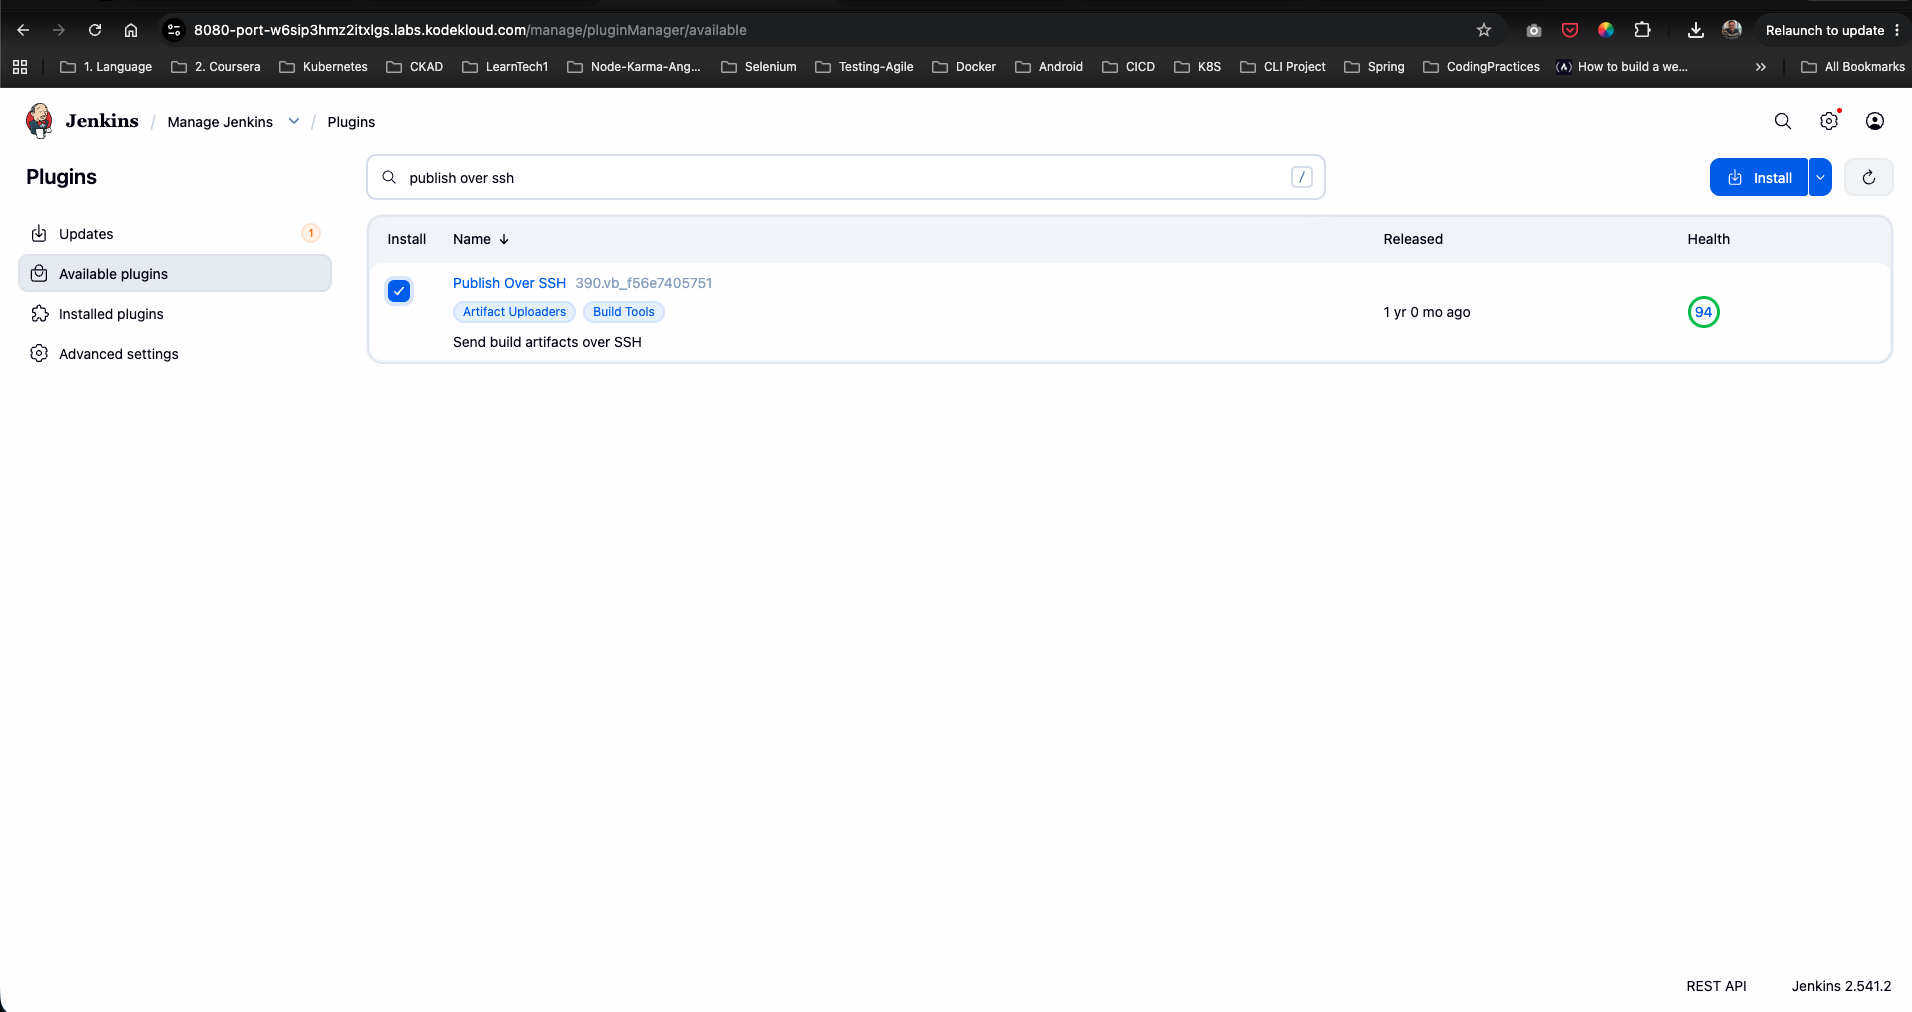This screenshot has height=1012, width=1912.
Task: Click the colorful circle extension icon
Action: tap(1605, 30)
